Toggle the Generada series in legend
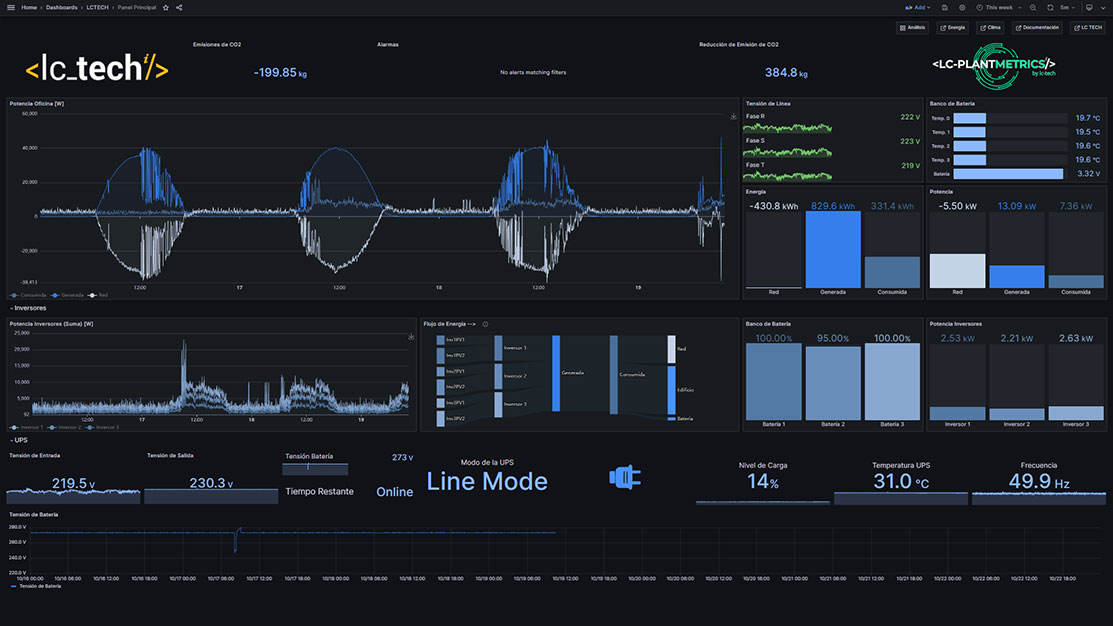Viewport: 1113px width, 626px height. coord(67,295)
